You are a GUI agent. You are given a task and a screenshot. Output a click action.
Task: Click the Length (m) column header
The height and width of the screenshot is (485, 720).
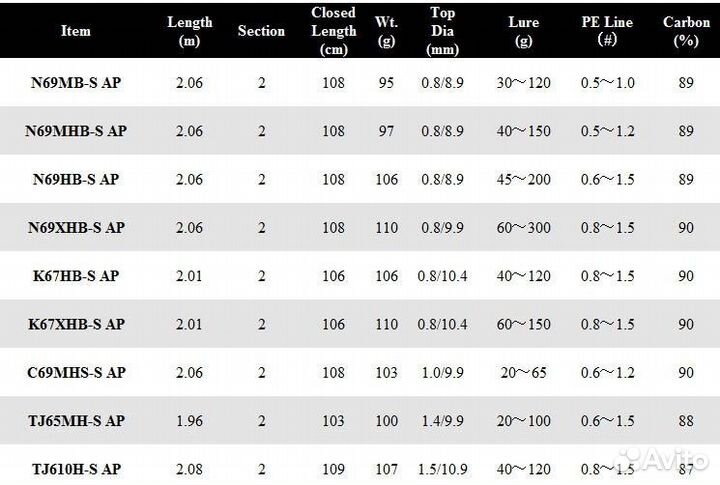coord(189,31)
